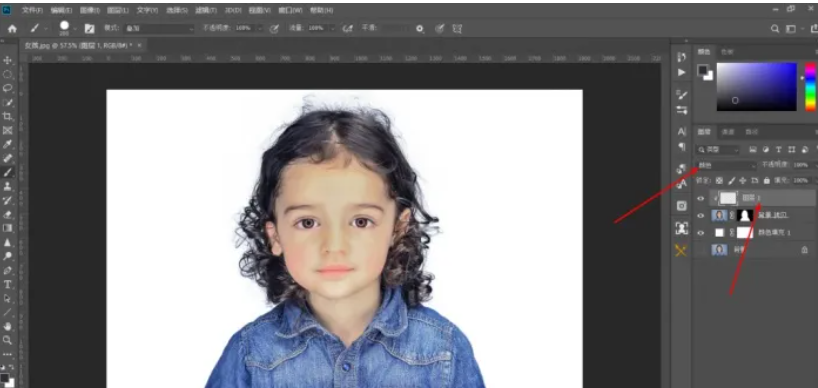Open brush mode dropdown in options bar
818x388 pixels.
tap(159, 29)
